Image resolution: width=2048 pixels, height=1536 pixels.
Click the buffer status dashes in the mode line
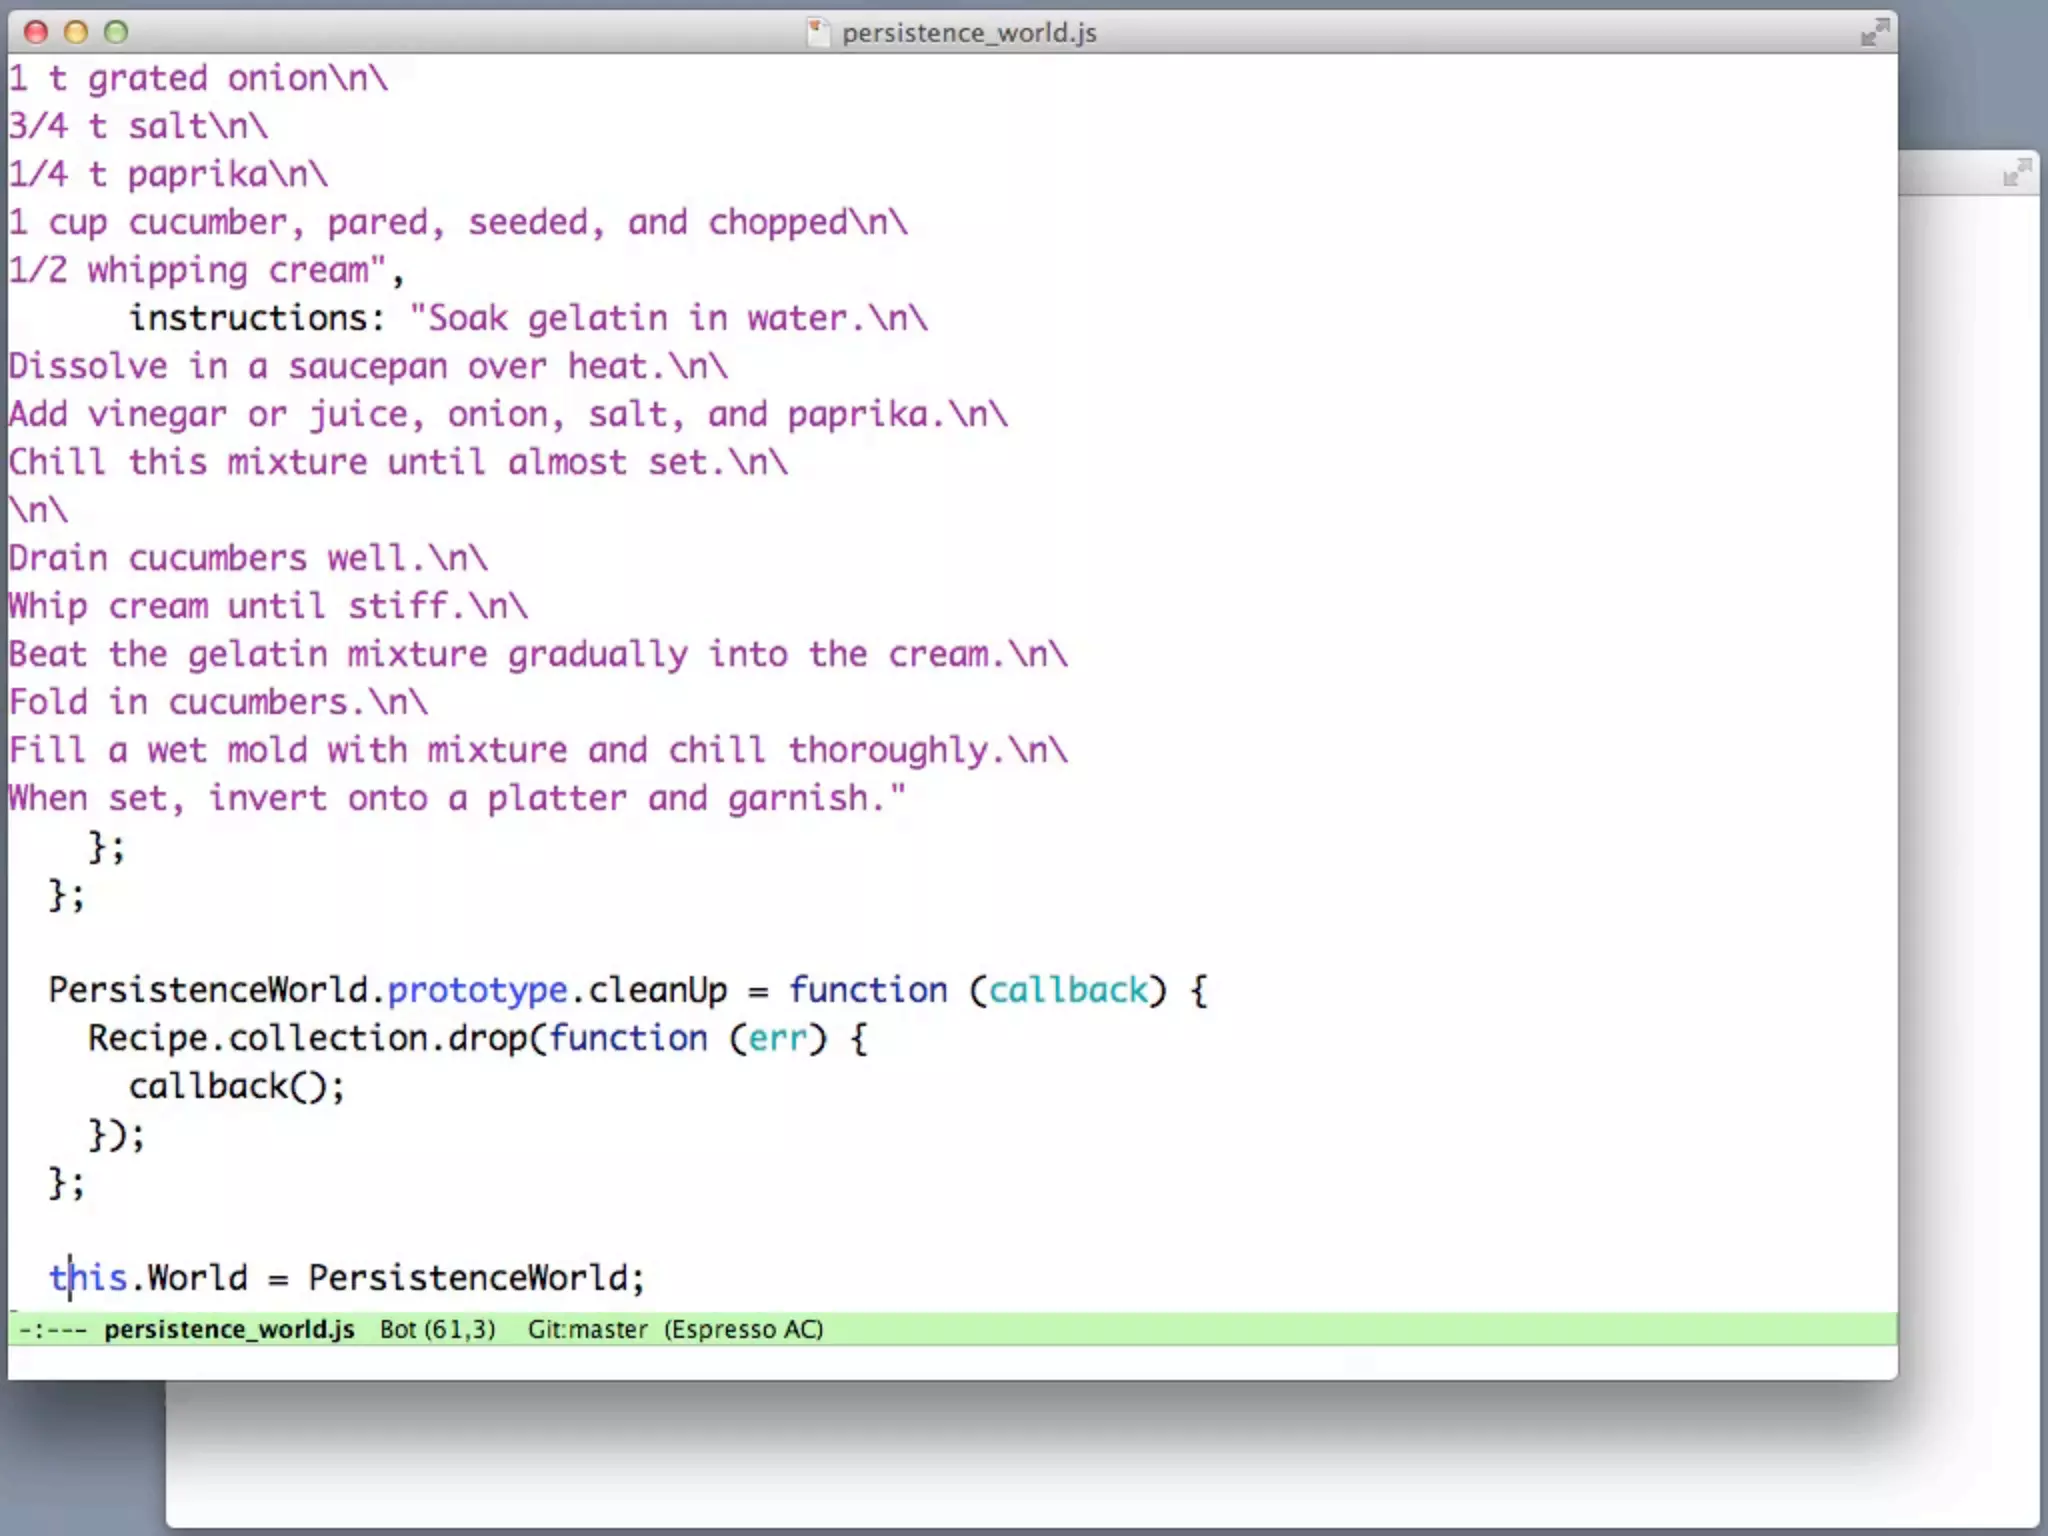point(52,1330)
